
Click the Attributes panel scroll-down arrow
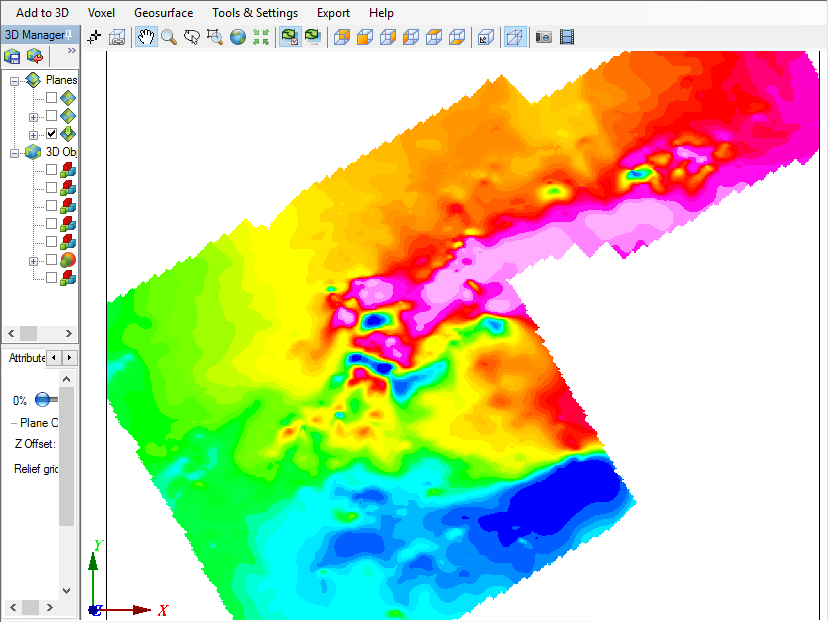(x=67, y=590)
